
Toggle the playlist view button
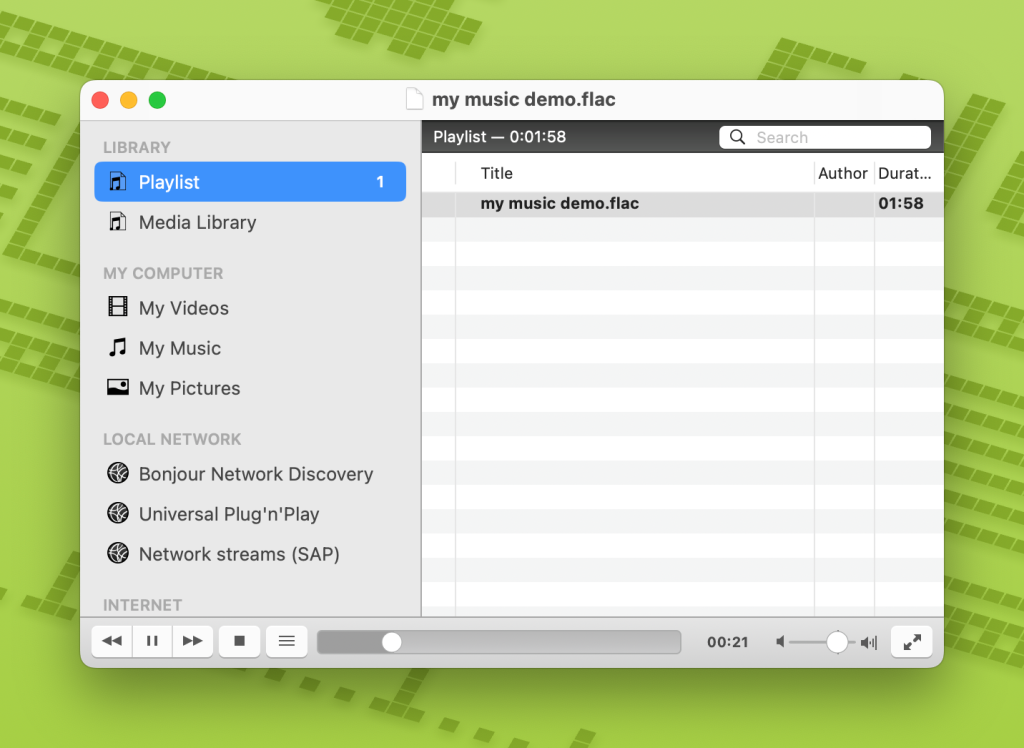(287, 641)
